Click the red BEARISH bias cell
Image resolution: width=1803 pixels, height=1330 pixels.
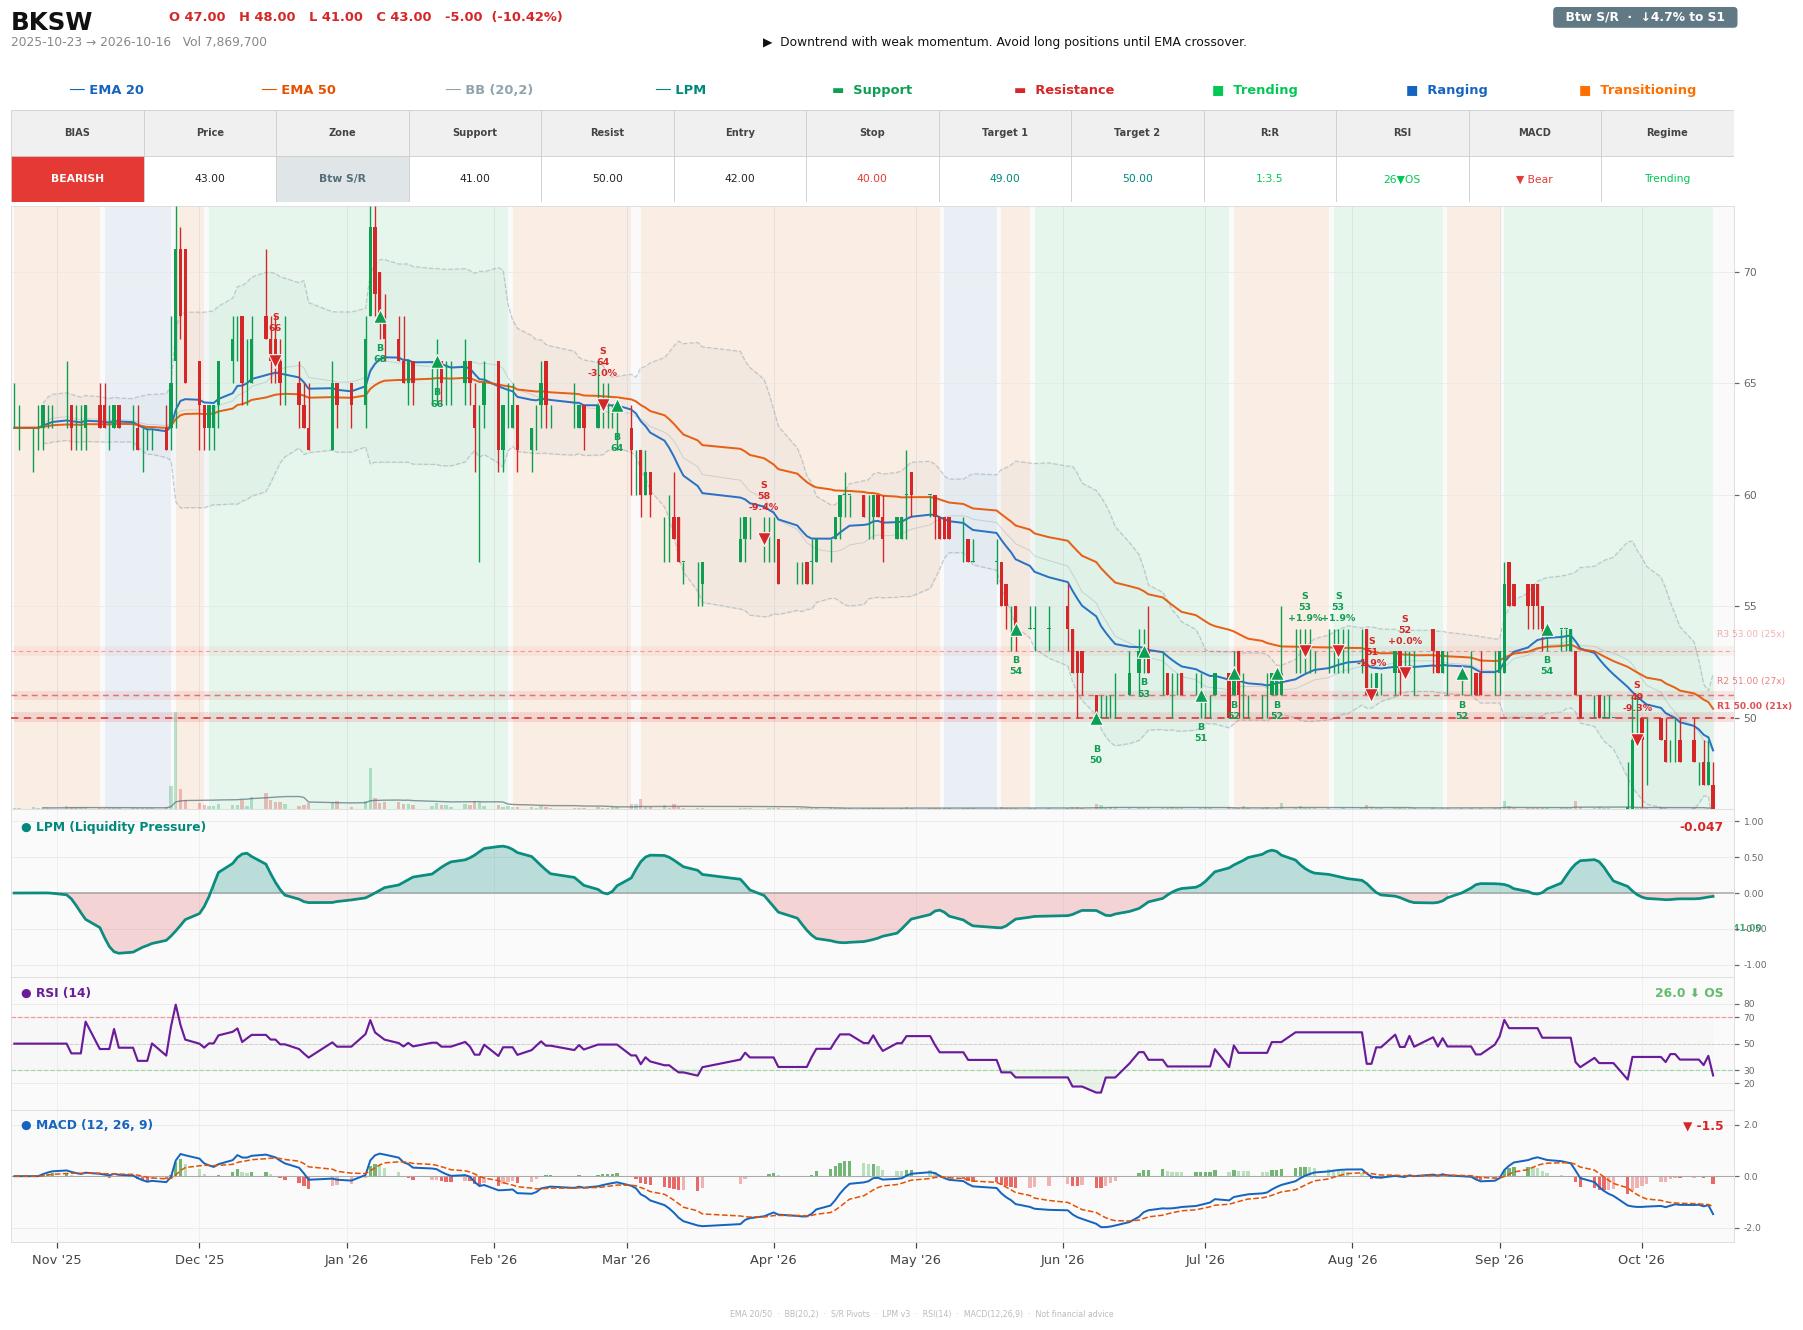[x=78, y=179]
